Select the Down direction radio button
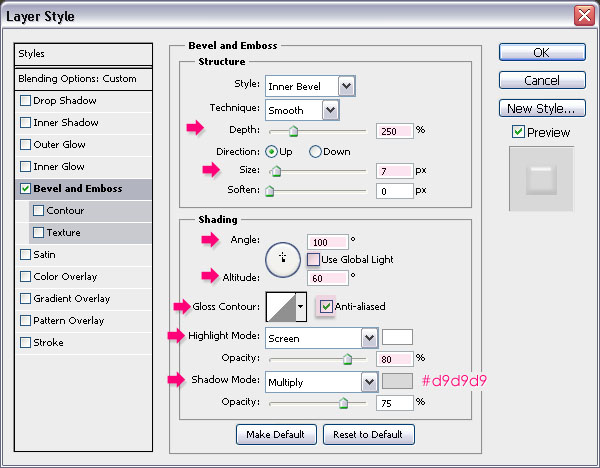 (x=315, y=152)
